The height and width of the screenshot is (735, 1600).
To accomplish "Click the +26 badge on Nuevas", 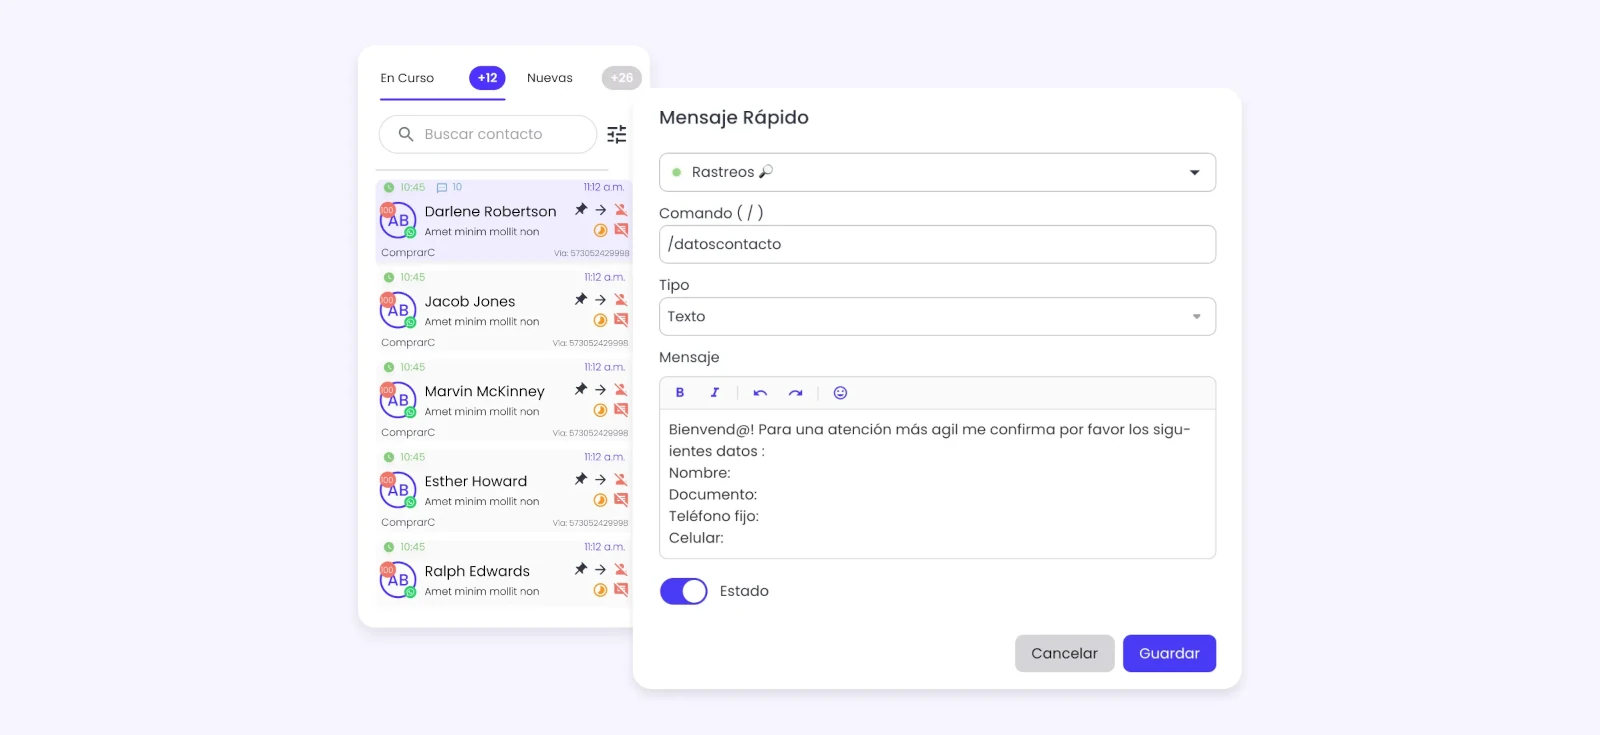I will [x=622, y=78].
